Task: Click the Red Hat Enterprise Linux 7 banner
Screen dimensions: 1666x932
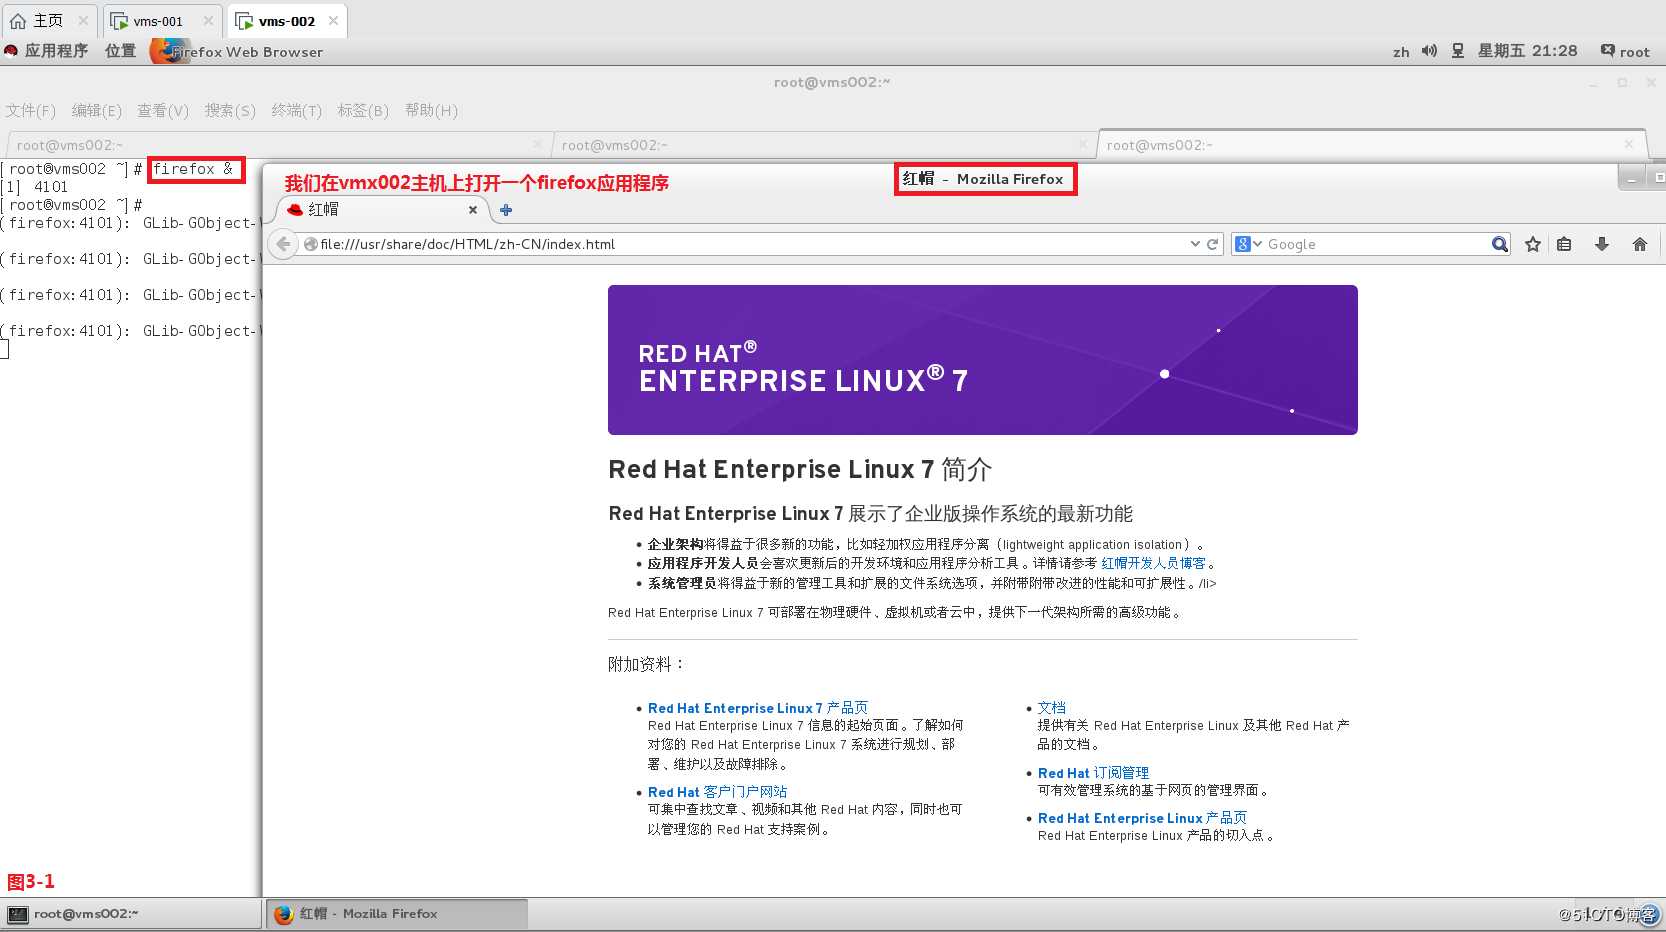Action: (983, 360)
